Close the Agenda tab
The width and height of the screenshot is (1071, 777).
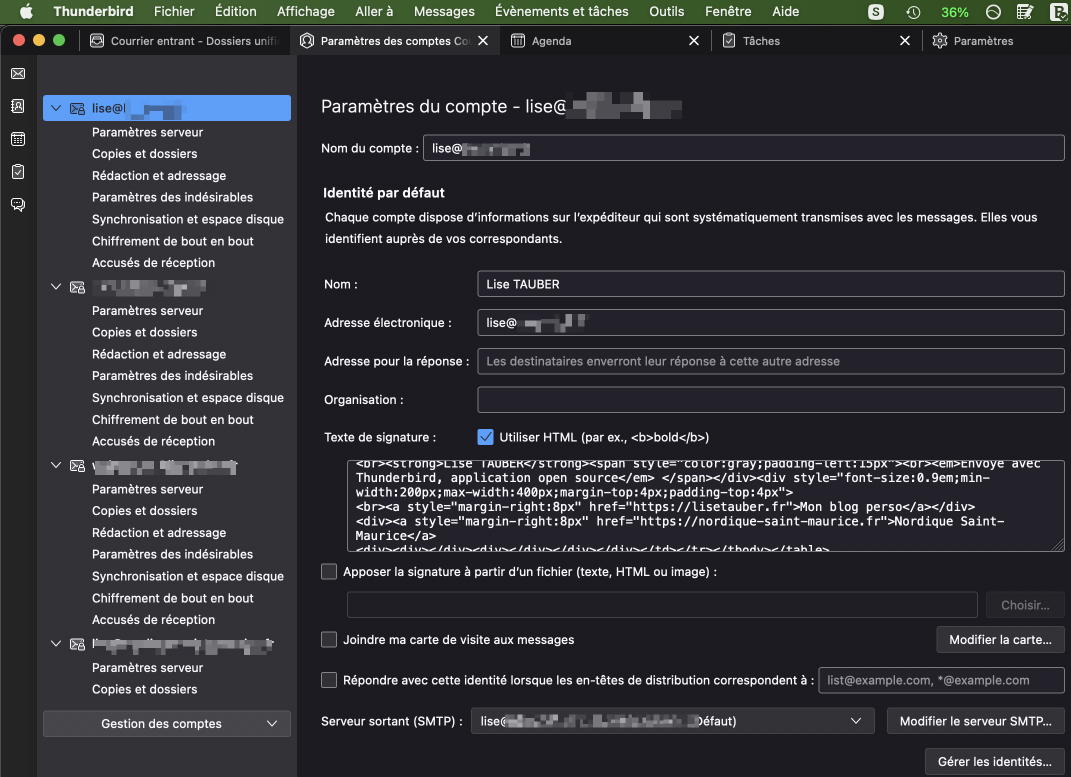tap(695, 41)
